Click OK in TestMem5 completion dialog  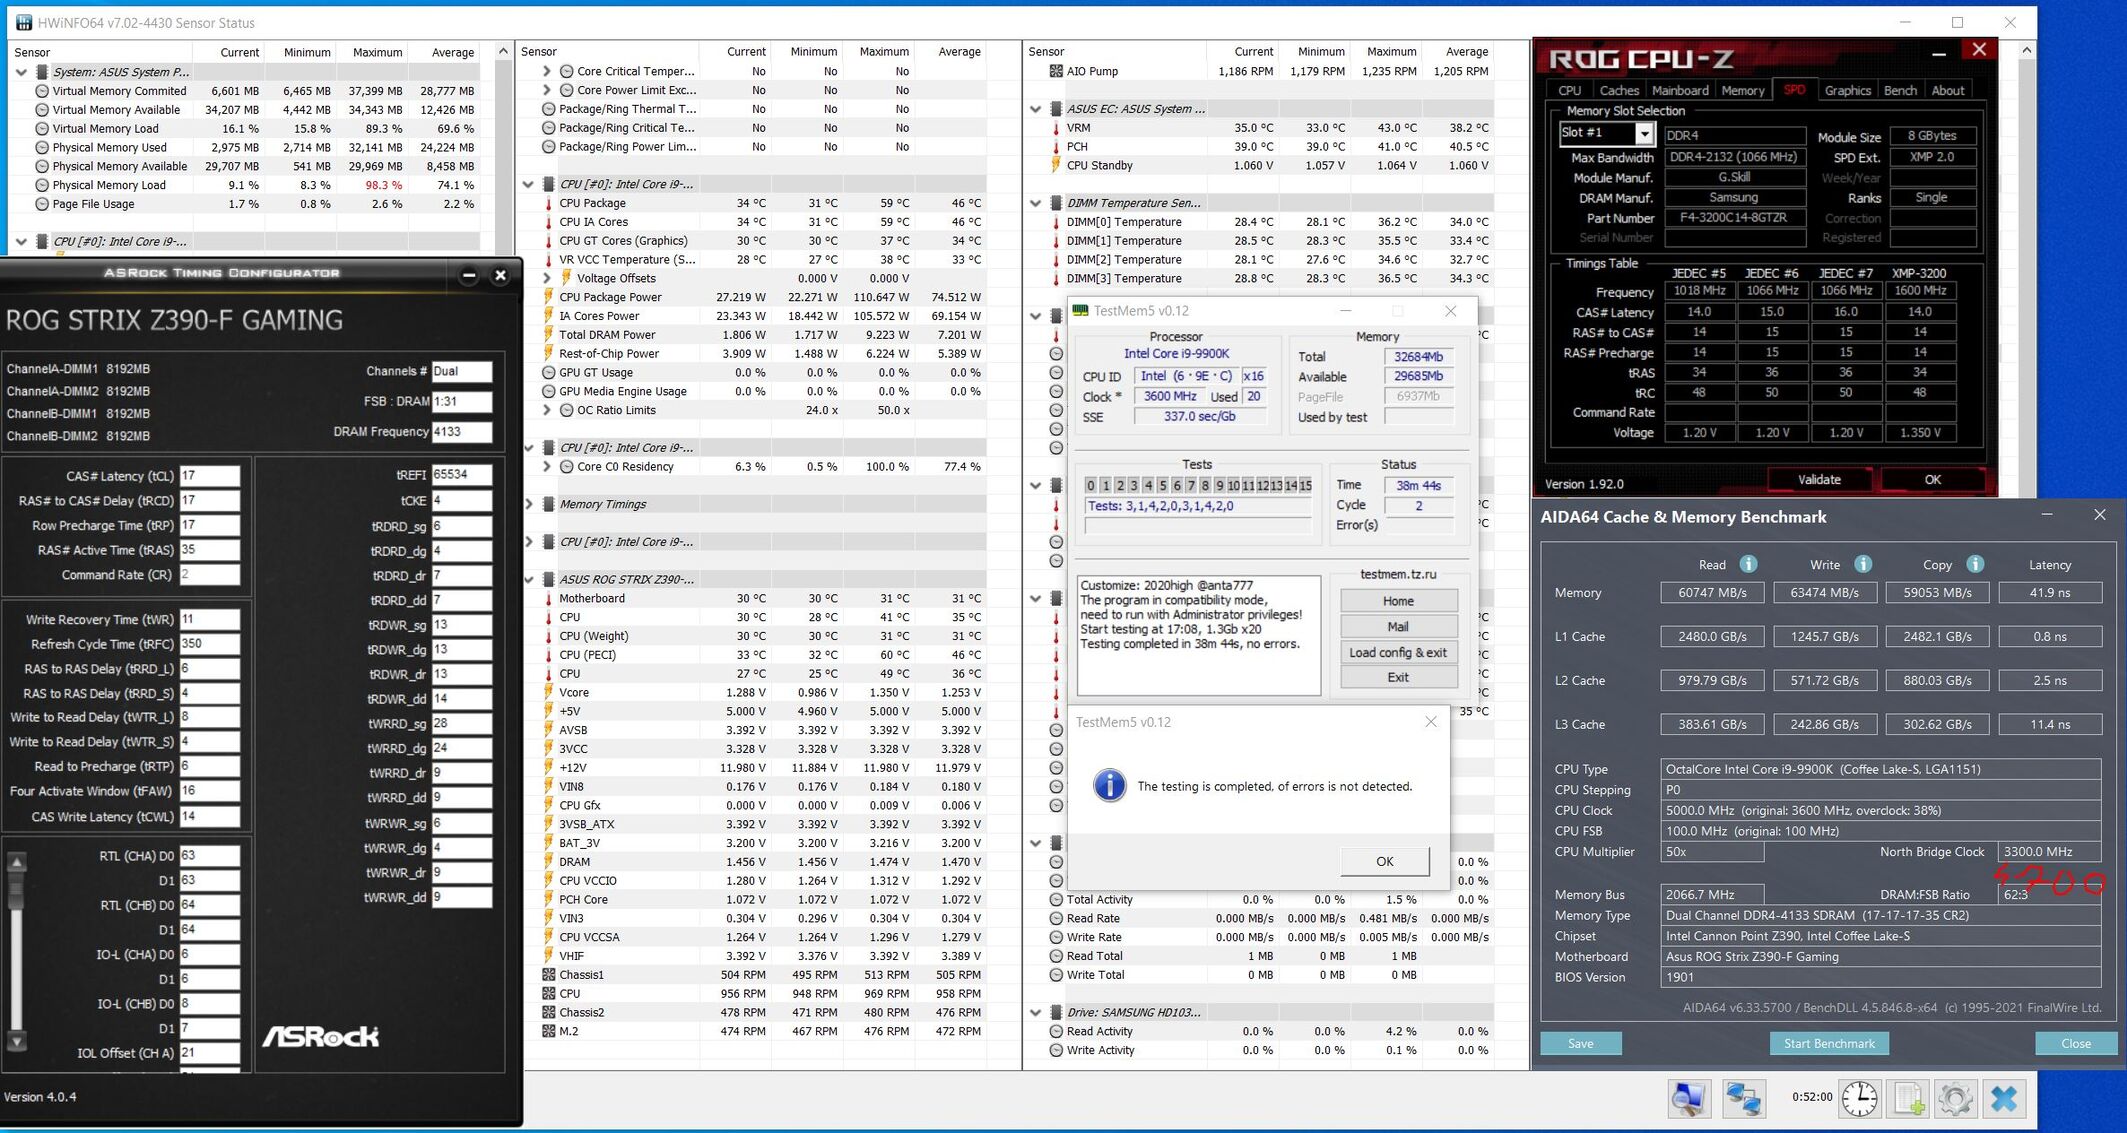coord(1385,861)
